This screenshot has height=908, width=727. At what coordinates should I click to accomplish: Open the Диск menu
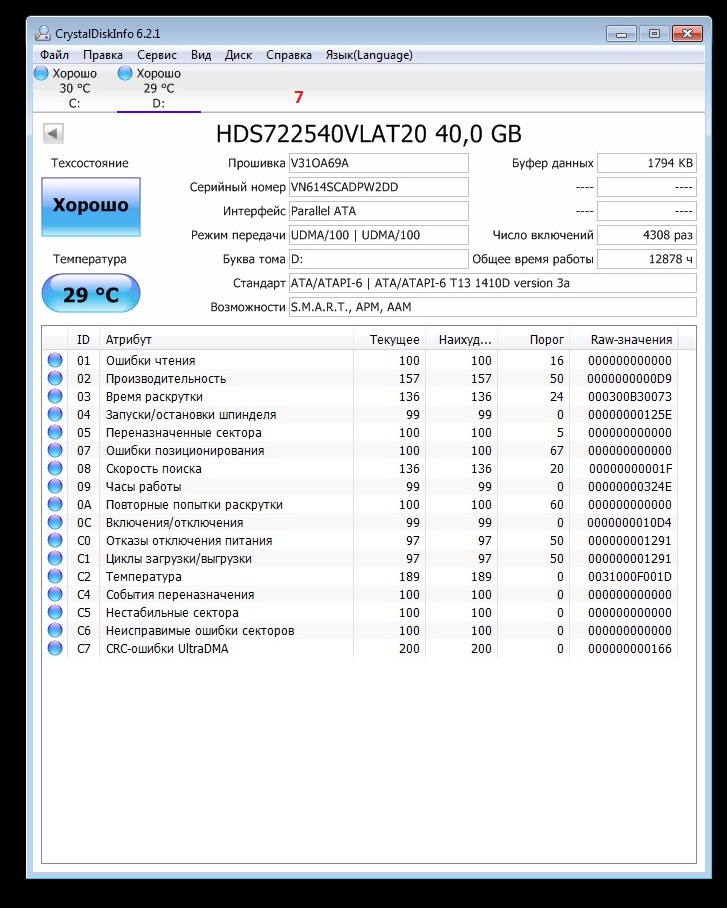[x=238, y=55]
